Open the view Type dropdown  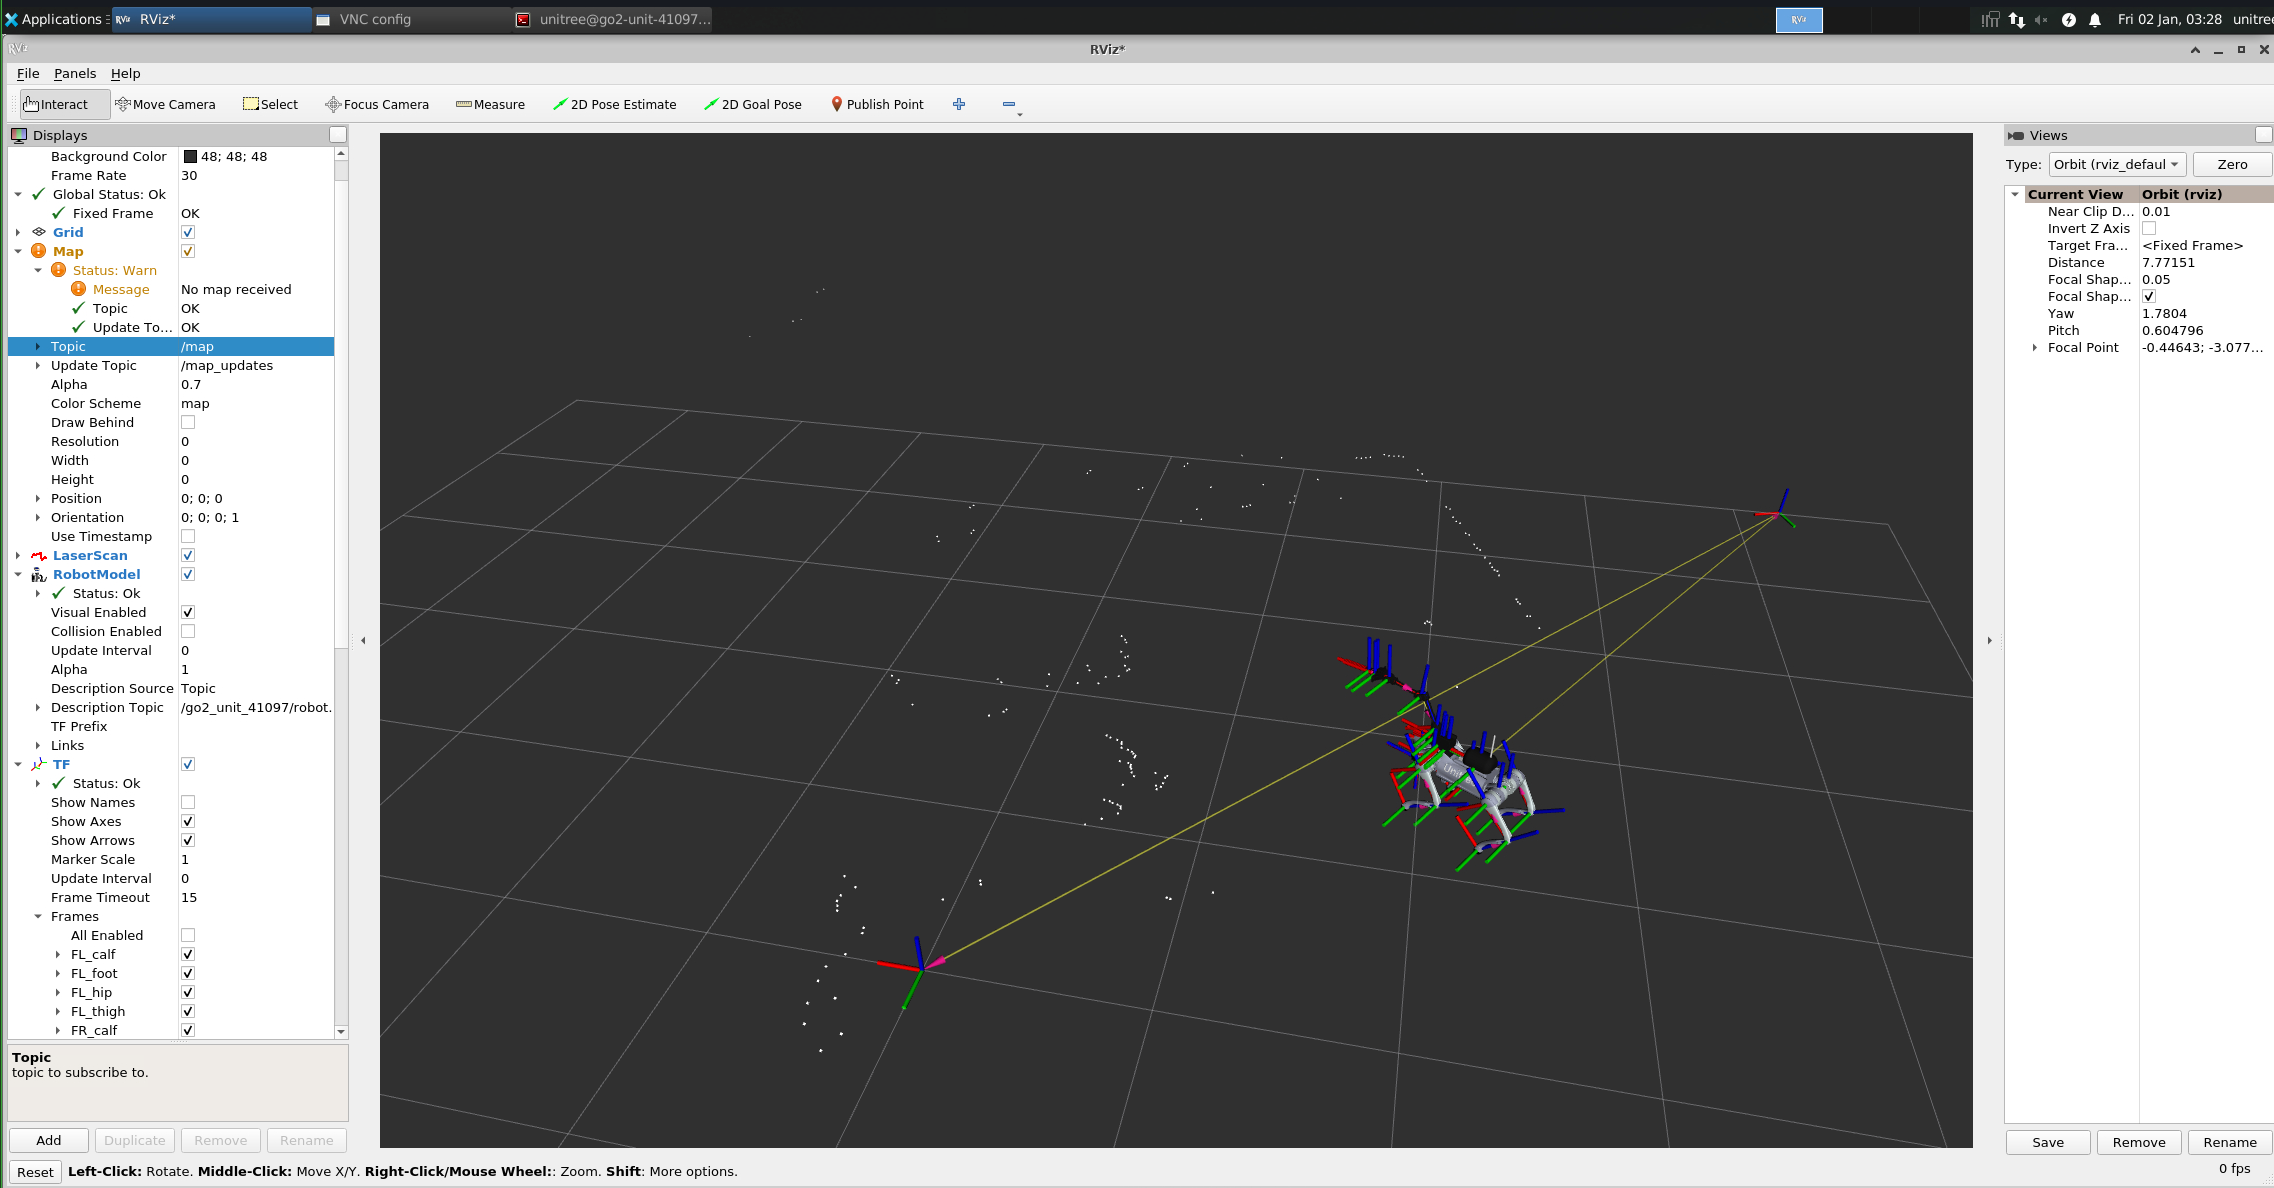point(2116,165)
